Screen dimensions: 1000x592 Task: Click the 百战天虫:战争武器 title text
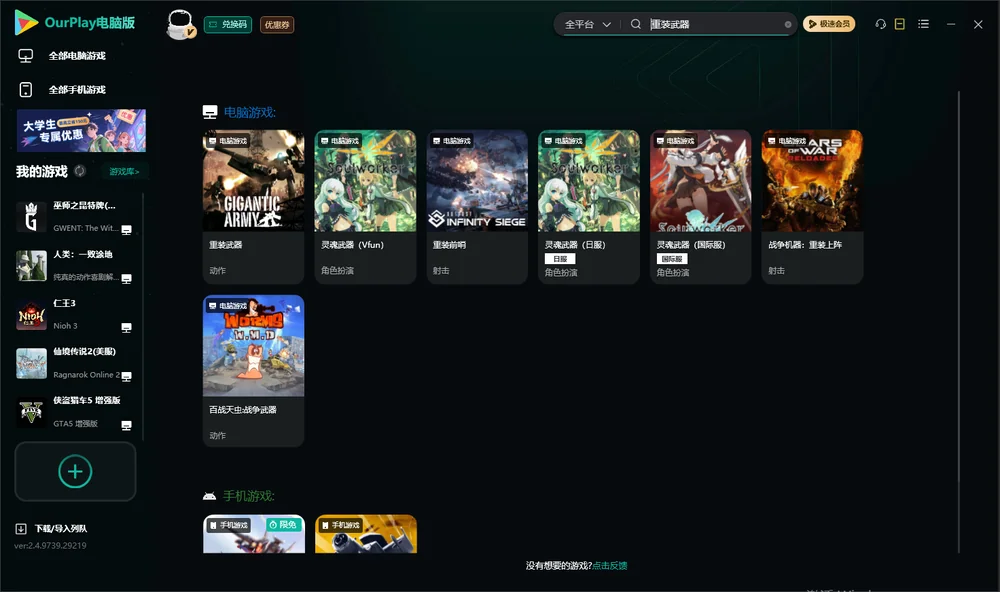click(x=243, y=410)
